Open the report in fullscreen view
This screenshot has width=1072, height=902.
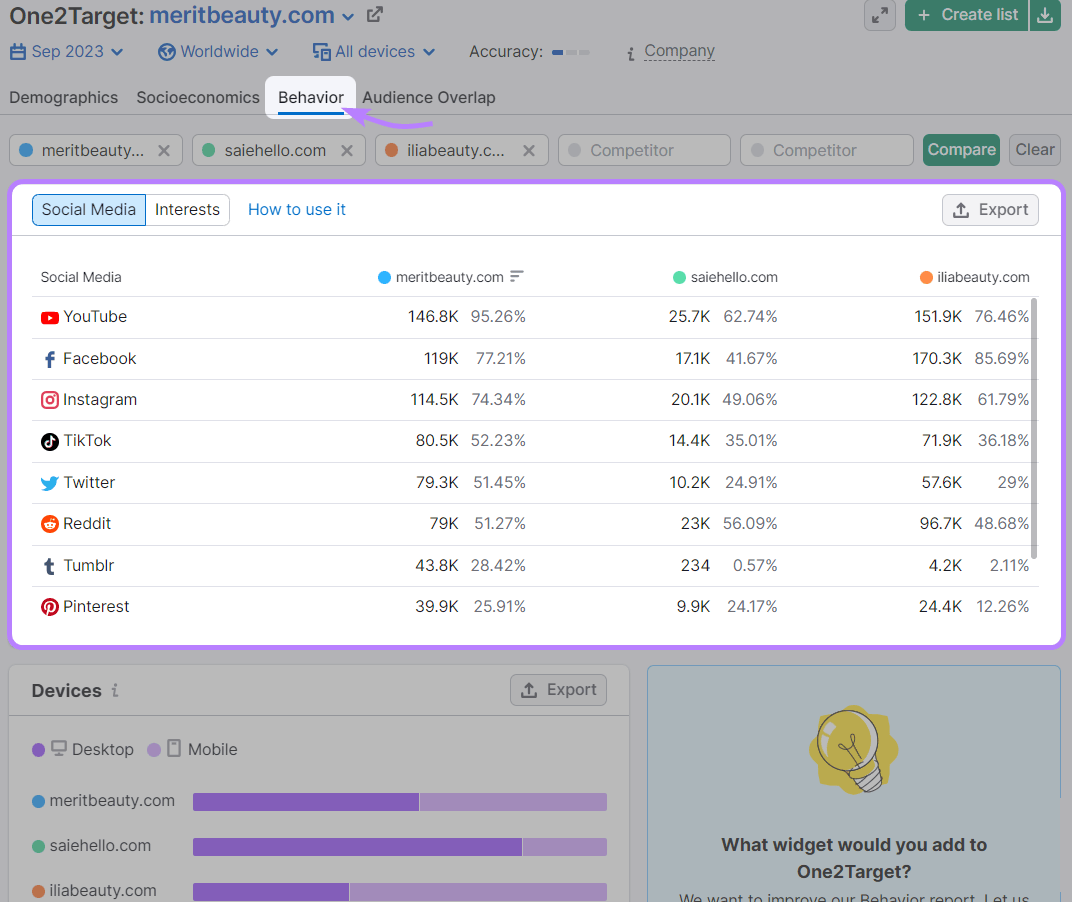[x=880, y=15]
